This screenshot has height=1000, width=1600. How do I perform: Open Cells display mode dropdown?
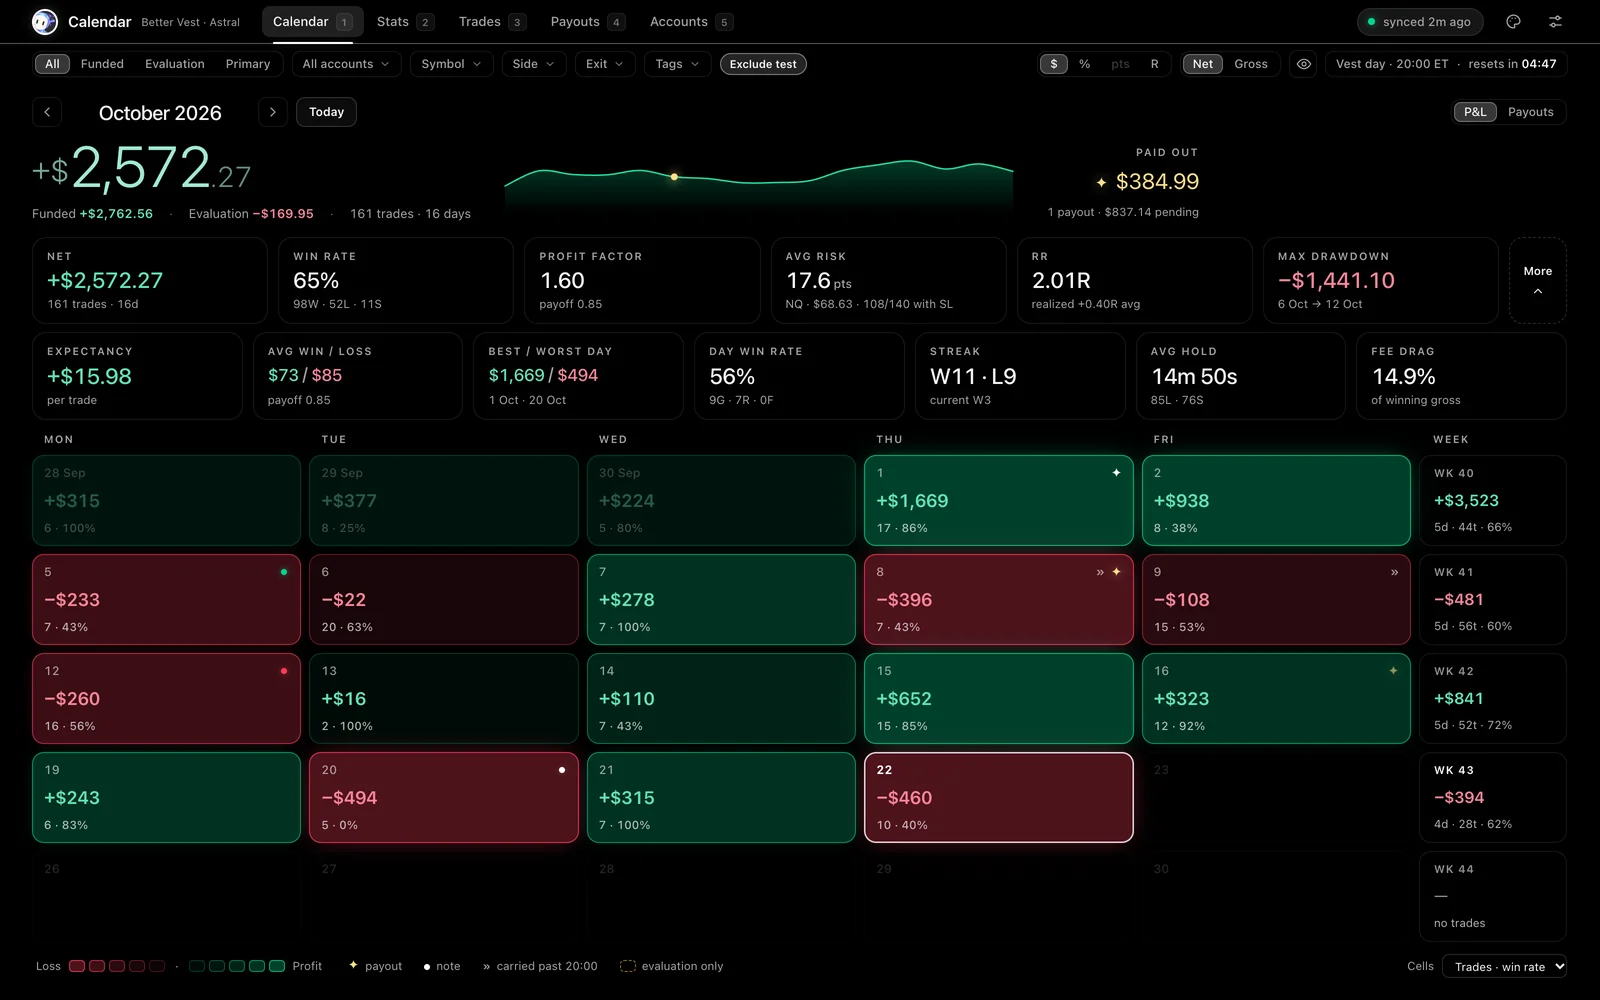pos(1504,966)
